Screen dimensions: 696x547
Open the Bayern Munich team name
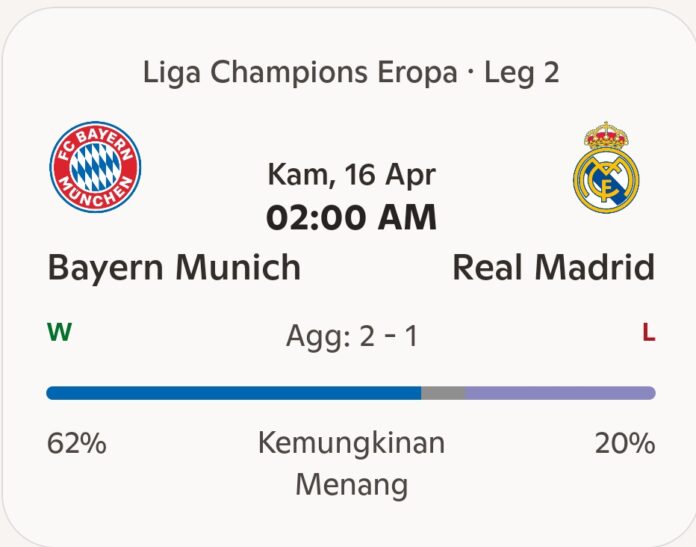(x=174, y=267)
